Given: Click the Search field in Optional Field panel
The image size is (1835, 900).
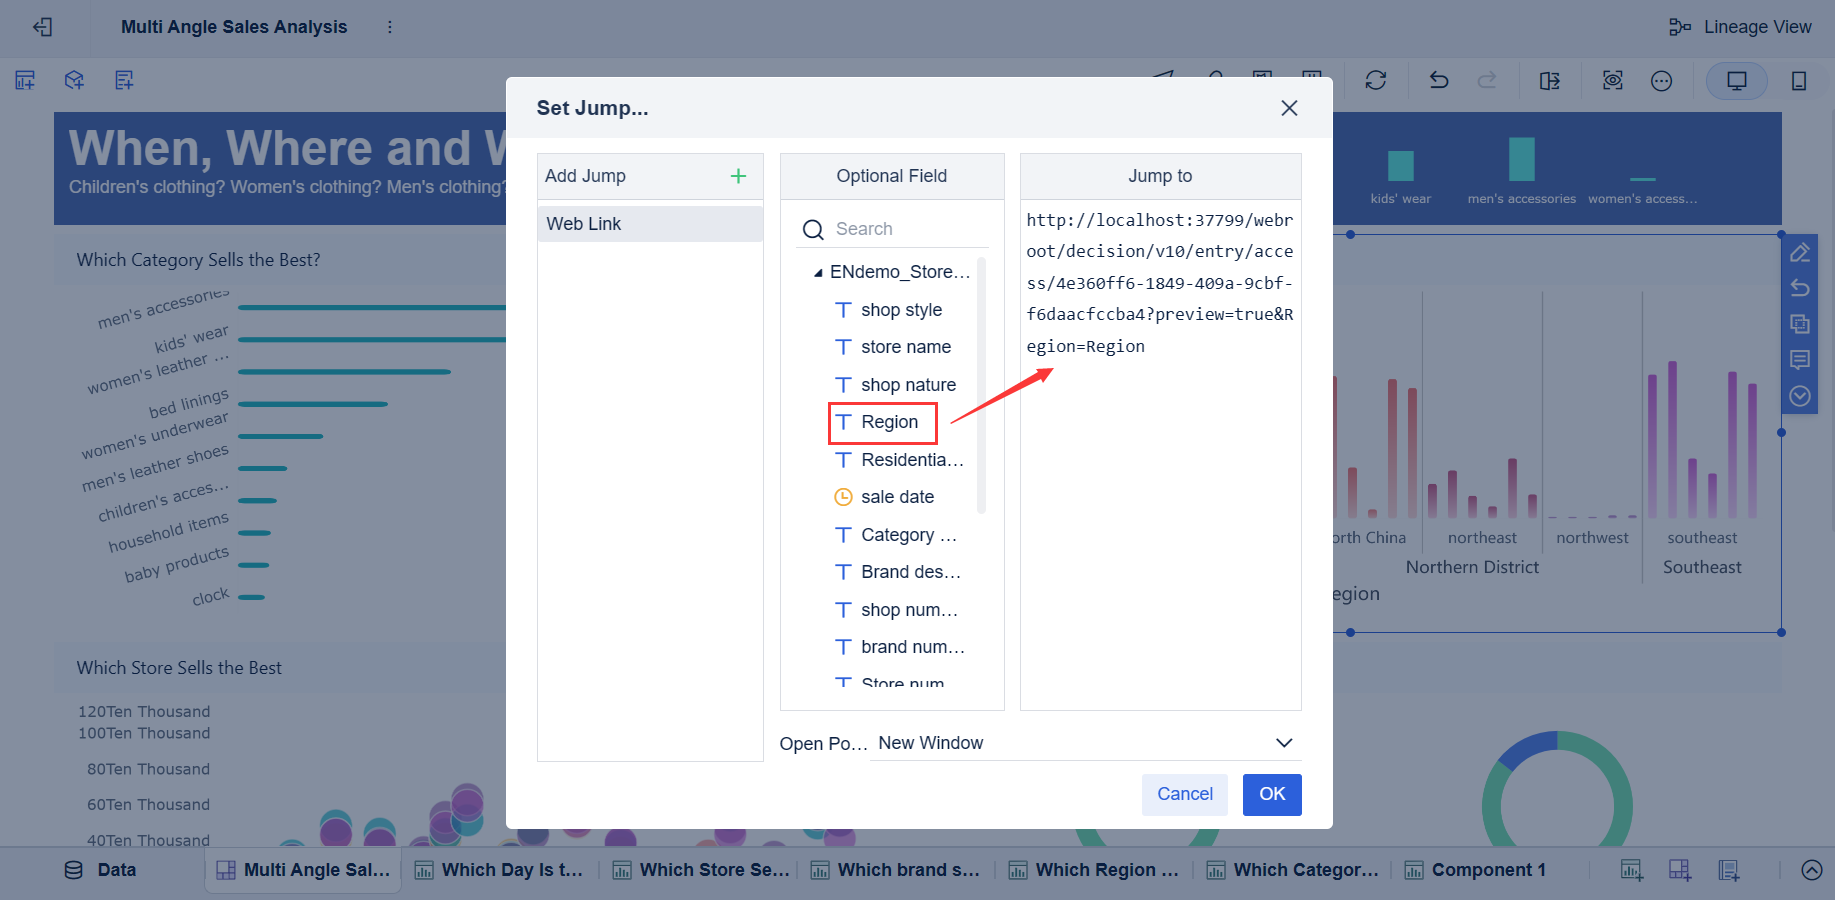Looking at the screenshot, I should click(x=890, y=228).
